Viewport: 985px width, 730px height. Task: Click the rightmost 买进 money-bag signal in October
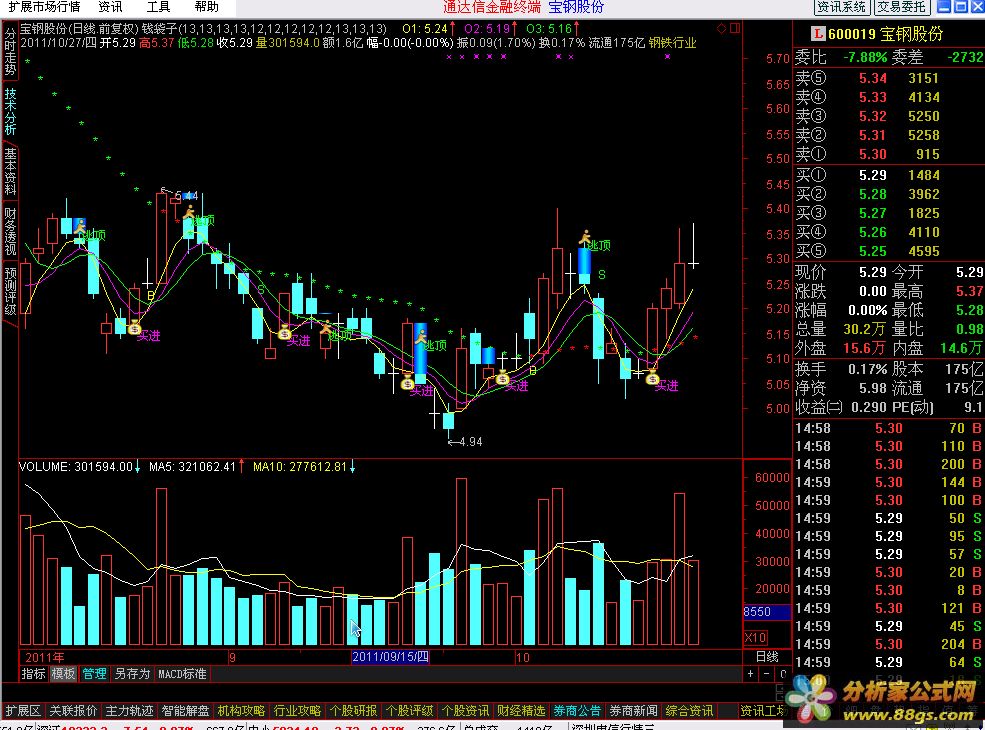pos(652,378)
